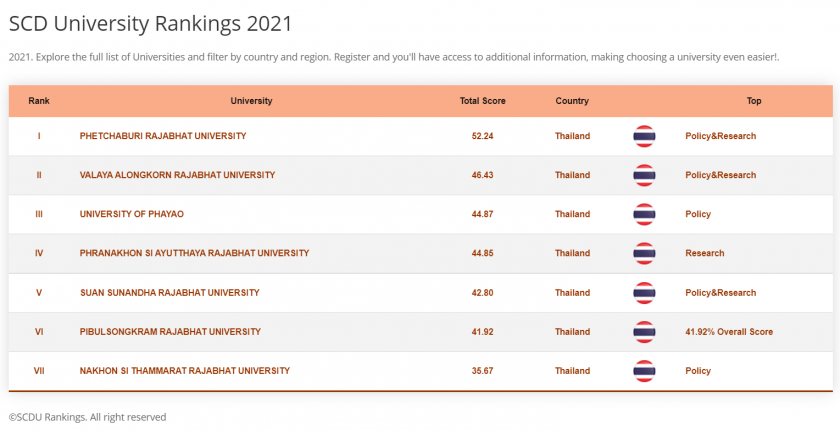Viewport: 840px width, 430px height.
Task: Click Thailand flag beside Valaya Alongkorn Rajabhat University
Action: [644, 175]
